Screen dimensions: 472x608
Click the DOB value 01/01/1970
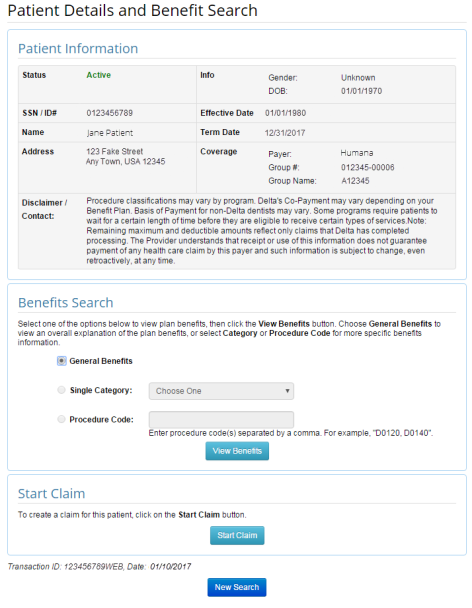pos(361,91)
